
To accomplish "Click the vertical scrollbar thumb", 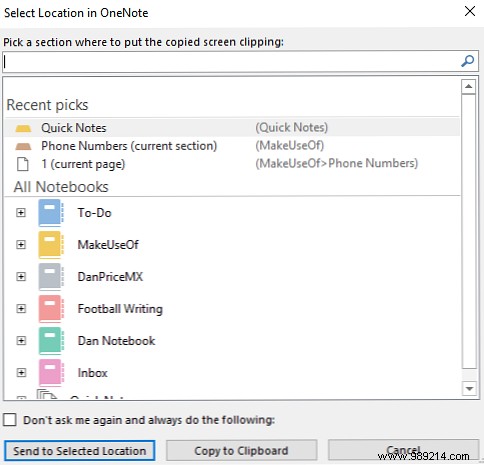I will pyautogui.click(x=469, y=231).
